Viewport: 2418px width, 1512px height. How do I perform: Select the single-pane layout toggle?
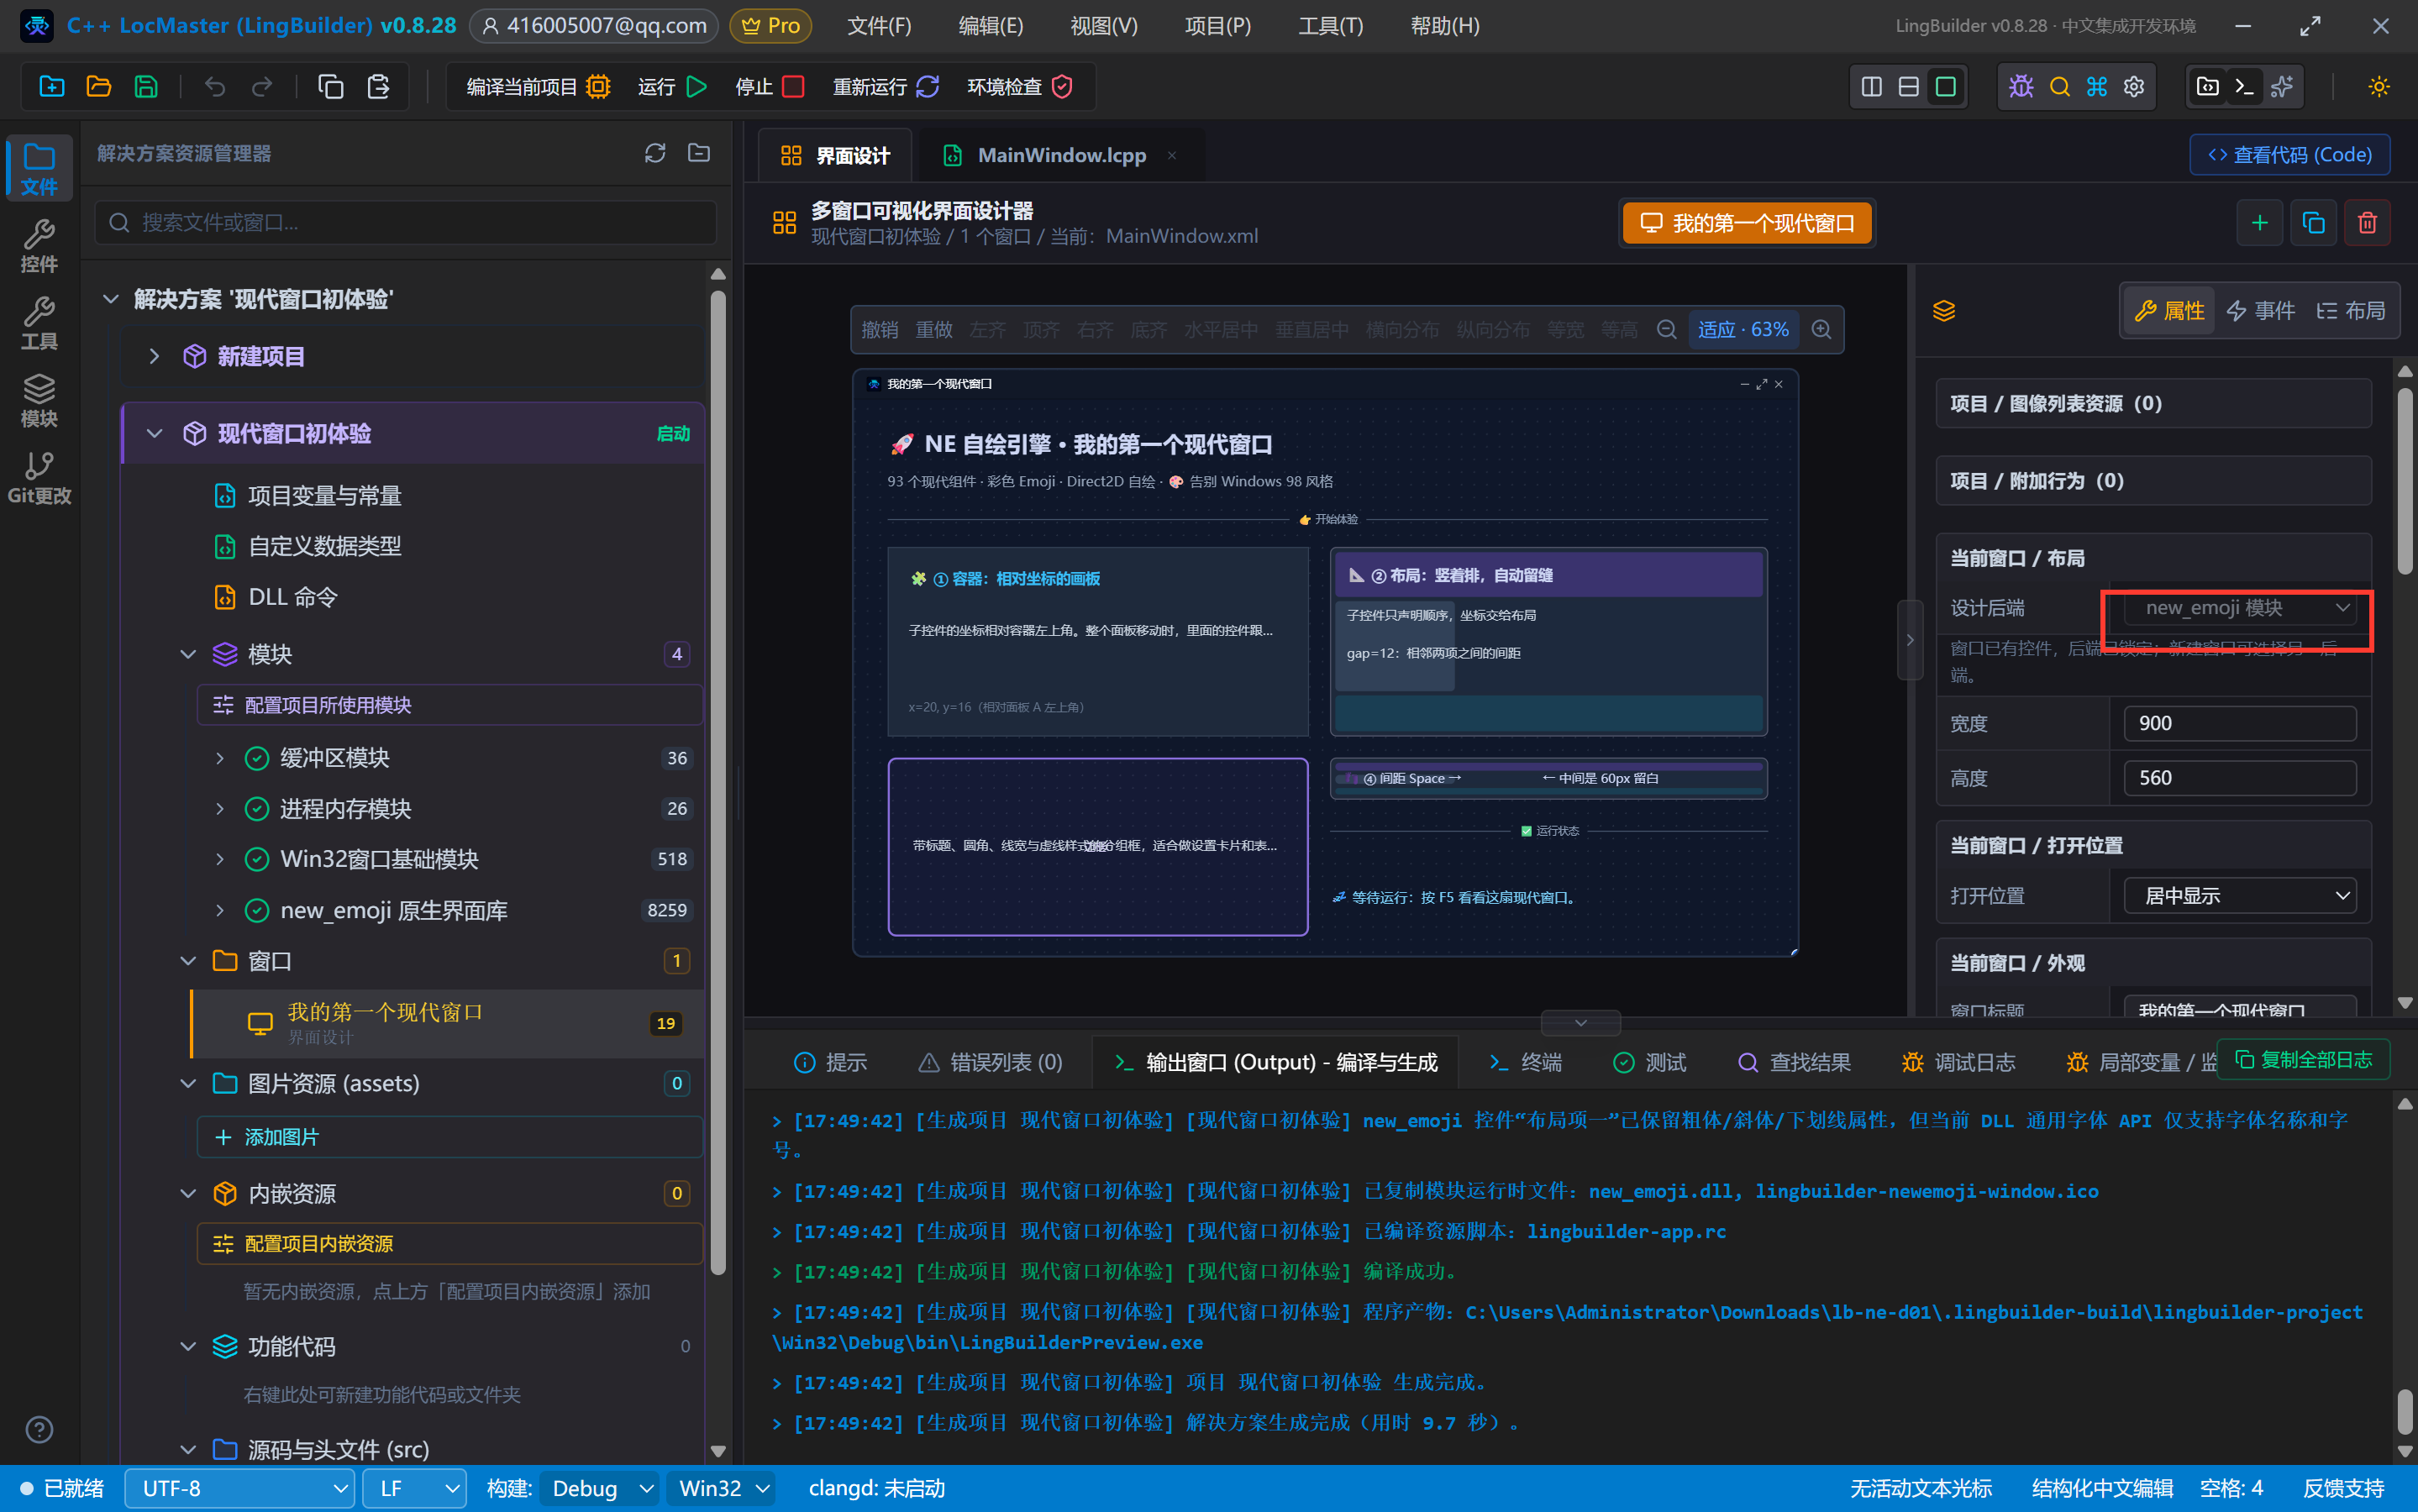pyautogui.click(x=1945, y=87)
